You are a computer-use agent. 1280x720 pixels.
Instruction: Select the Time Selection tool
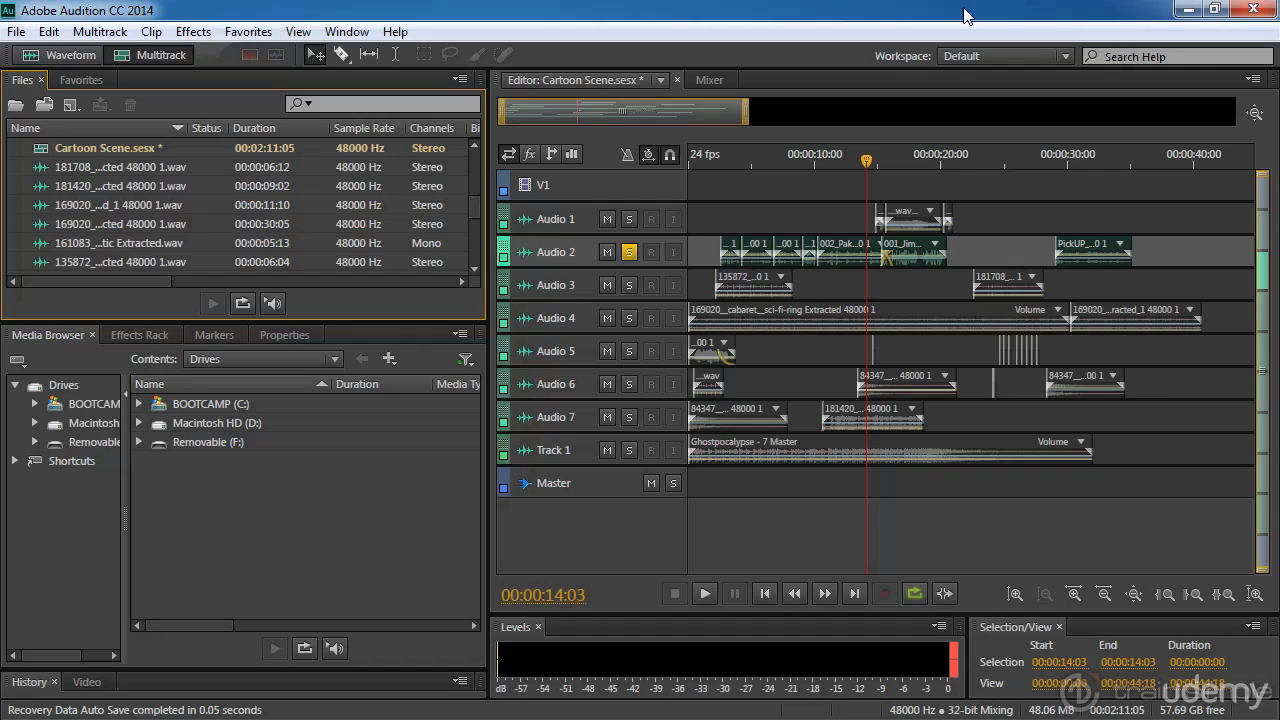(x=395, y=55)
